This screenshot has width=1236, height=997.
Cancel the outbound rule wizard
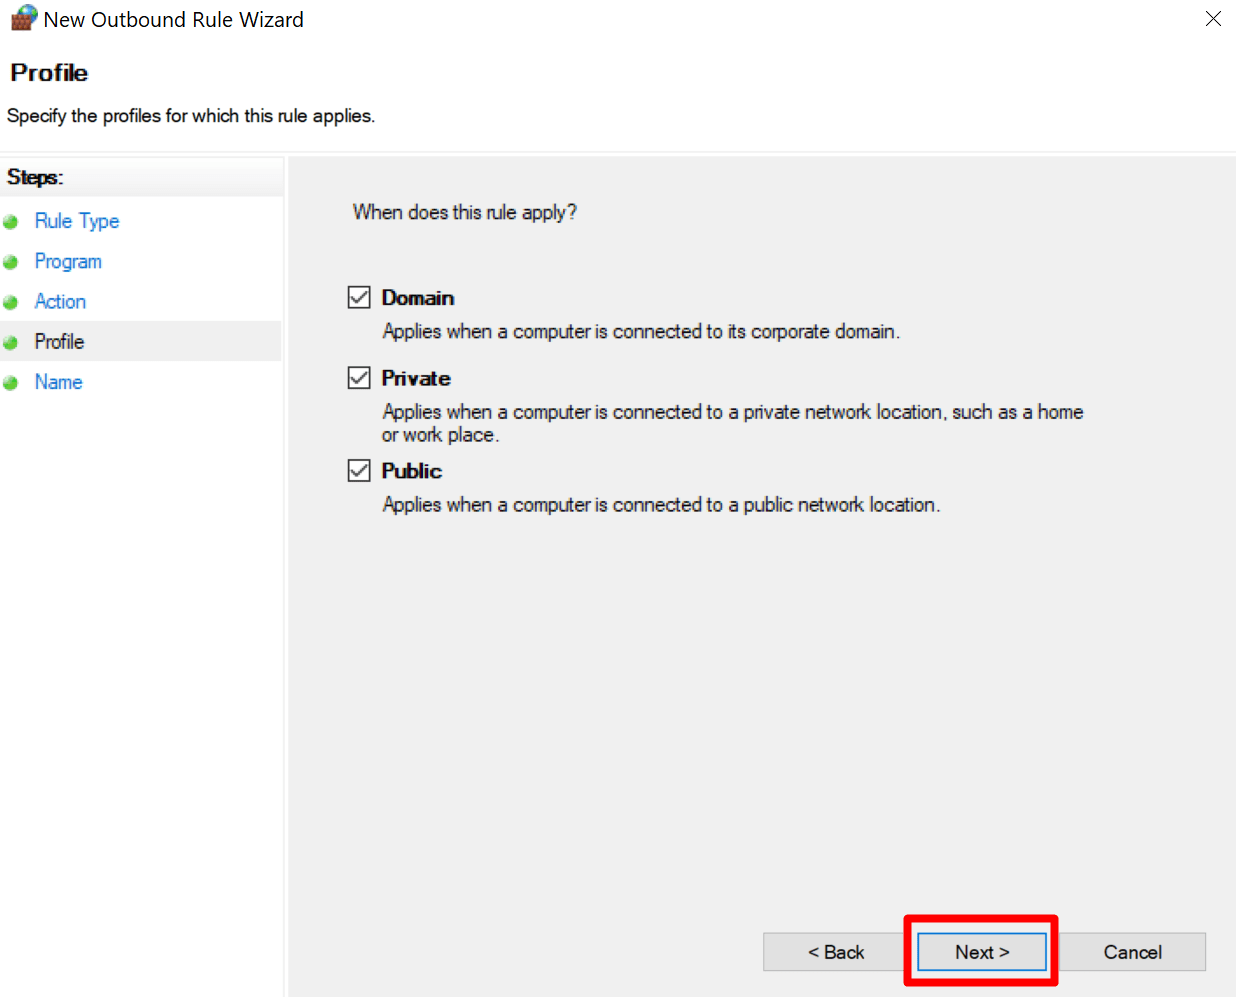[1132, 952]
